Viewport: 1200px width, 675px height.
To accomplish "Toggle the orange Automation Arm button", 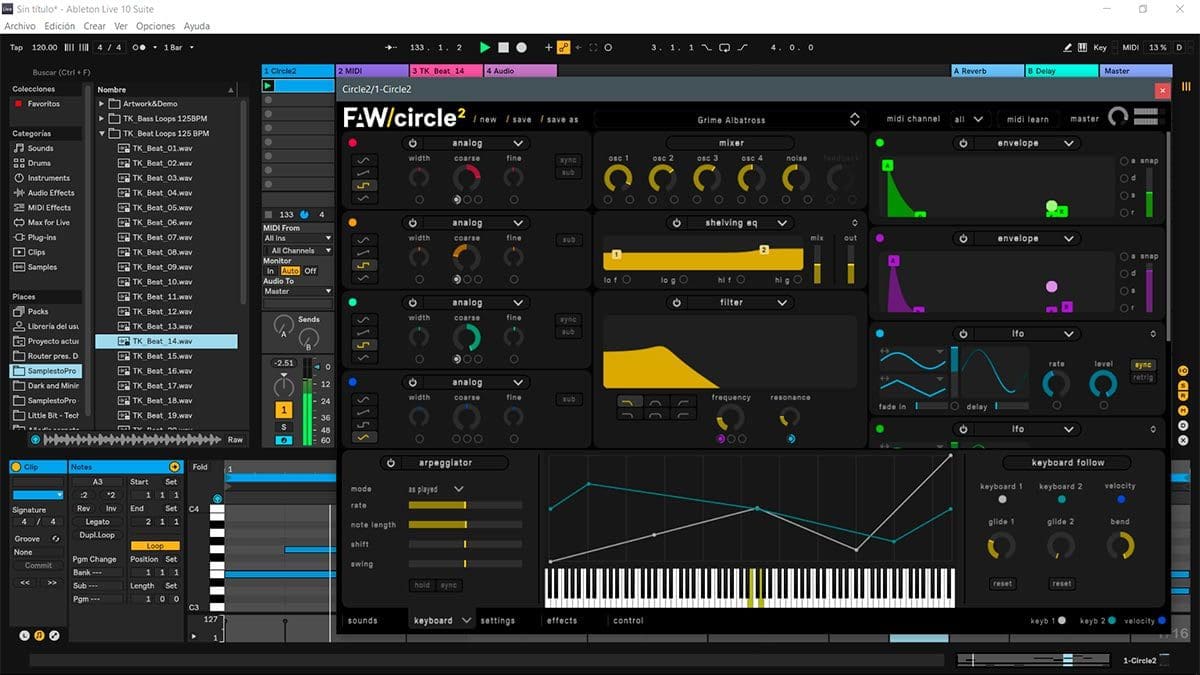I will tap(564, 47).
